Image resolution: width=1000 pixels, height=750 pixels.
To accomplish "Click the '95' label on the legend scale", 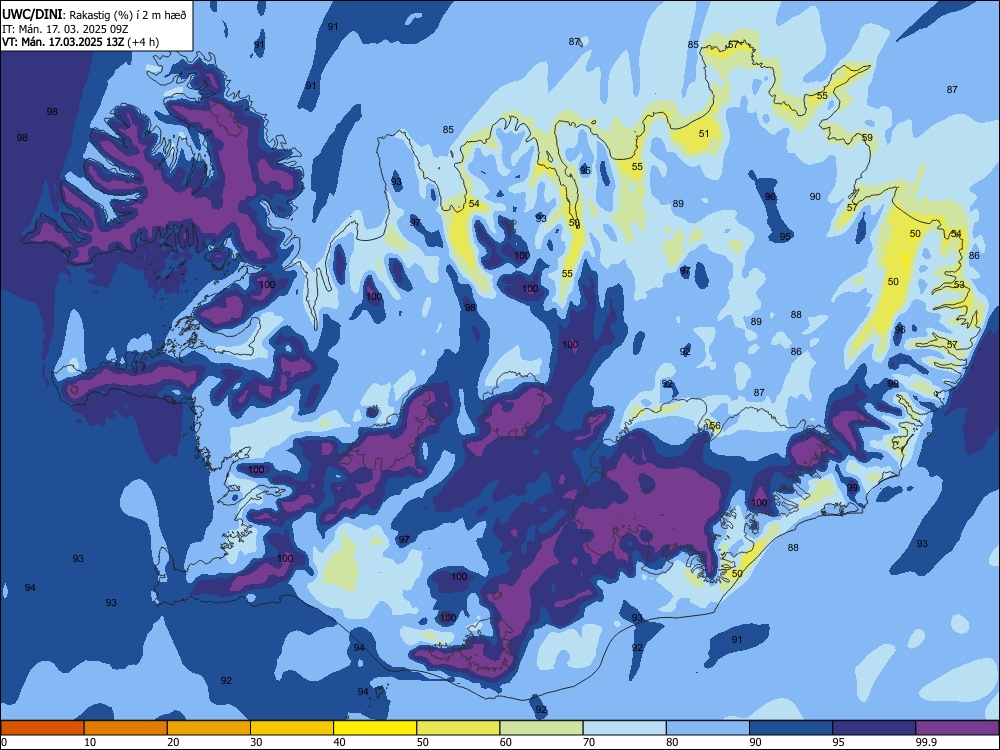I will tap(838, 742).
